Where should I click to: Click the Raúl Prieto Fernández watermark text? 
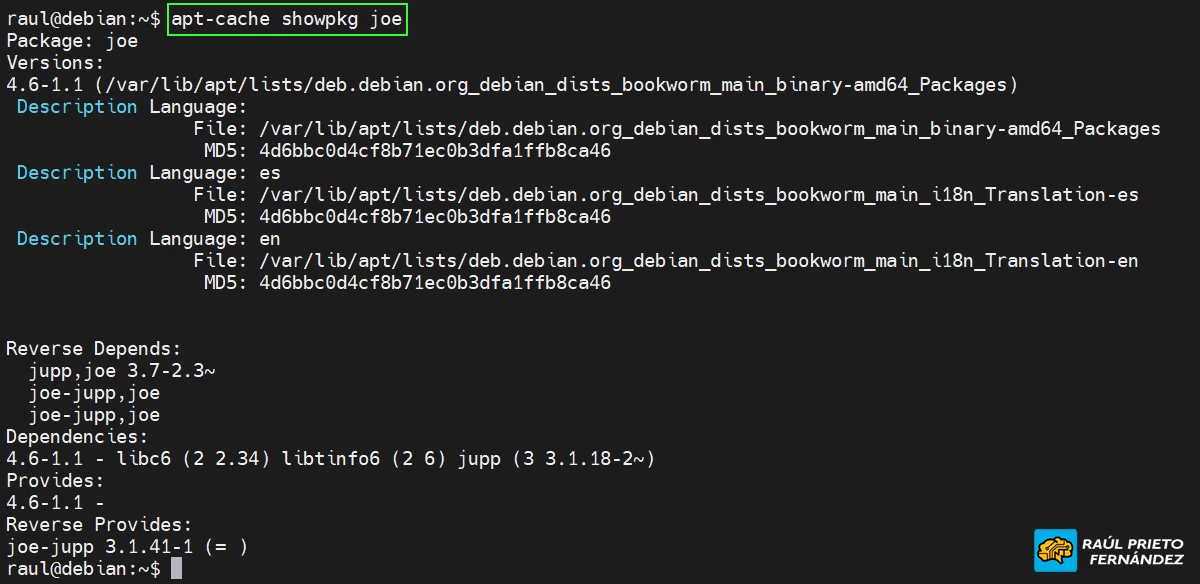[x=1130, y=551]
